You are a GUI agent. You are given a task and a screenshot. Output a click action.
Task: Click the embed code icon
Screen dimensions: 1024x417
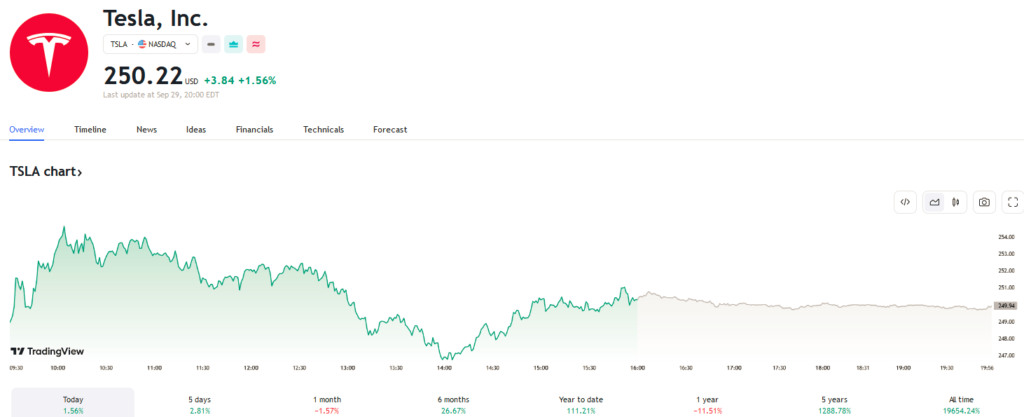(905, 202)
